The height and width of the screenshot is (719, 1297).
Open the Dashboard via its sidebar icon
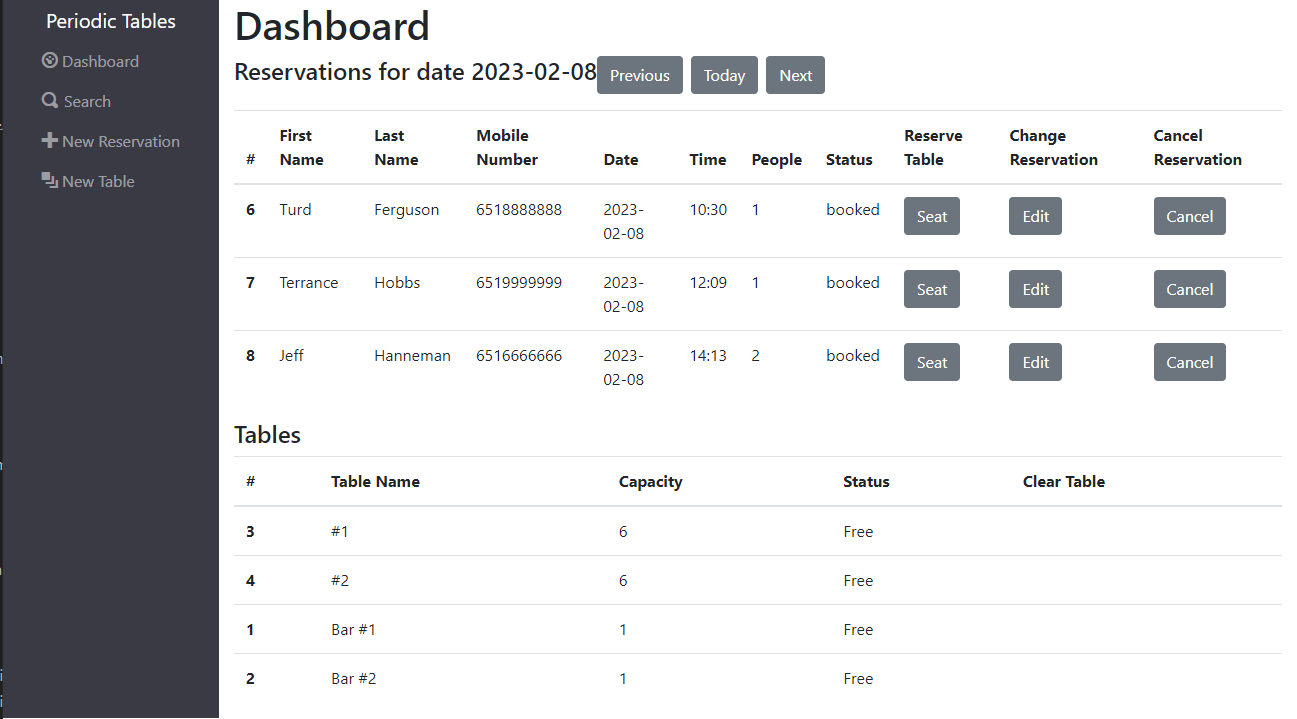(x=49, y=61)
